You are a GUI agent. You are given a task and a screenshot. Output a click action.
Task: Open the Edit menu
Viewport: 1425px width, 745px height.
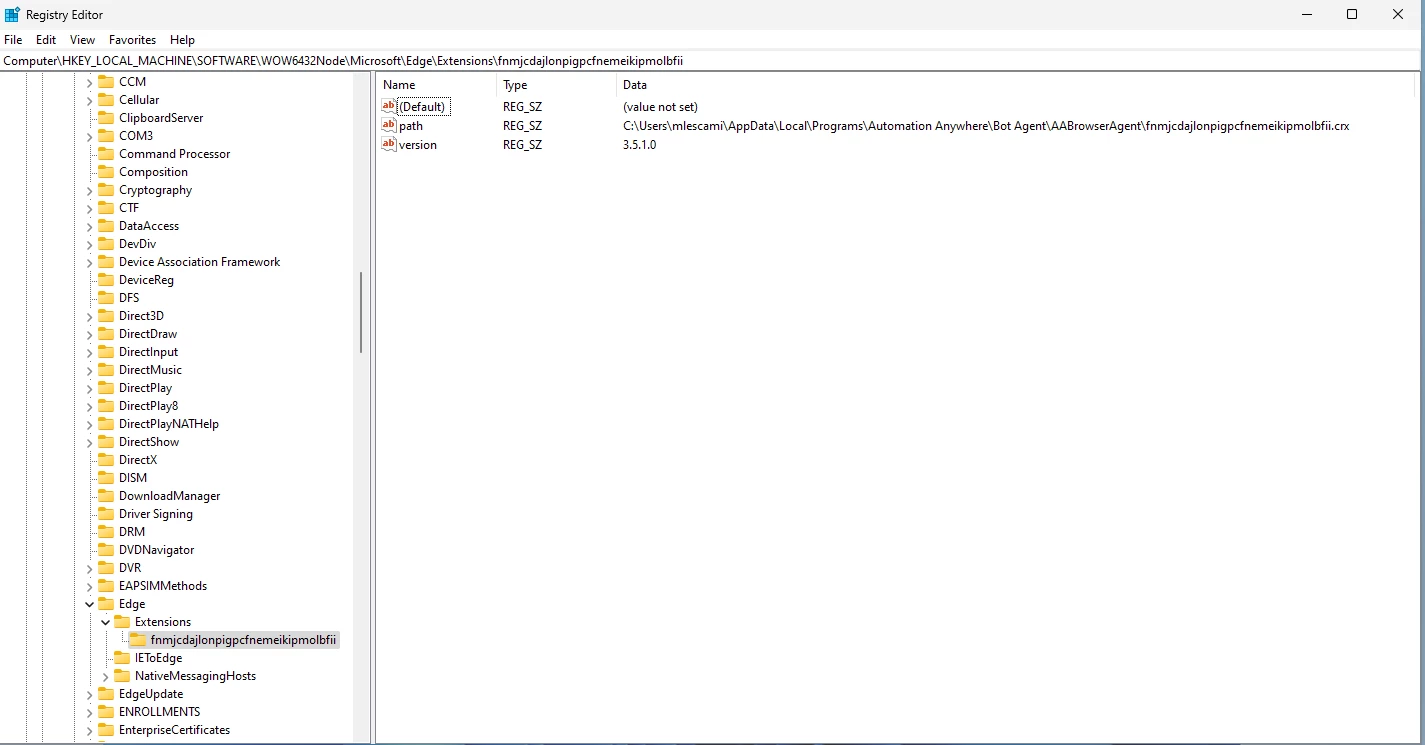(46, 40)
